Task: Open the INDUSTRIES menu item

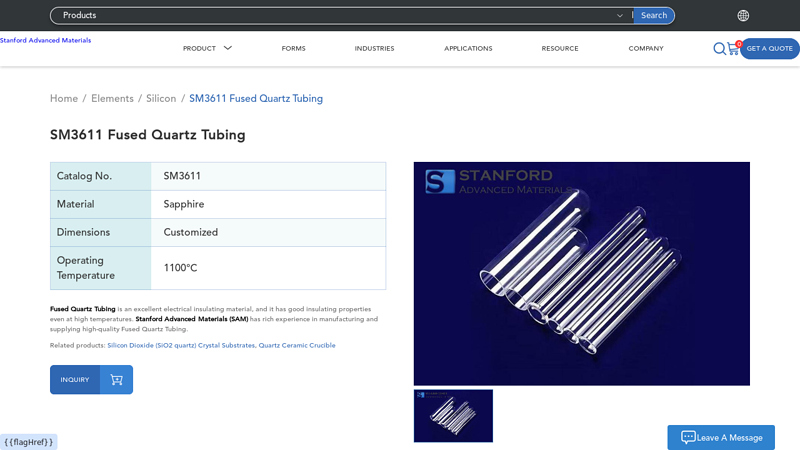Action: tap(374, 48)
